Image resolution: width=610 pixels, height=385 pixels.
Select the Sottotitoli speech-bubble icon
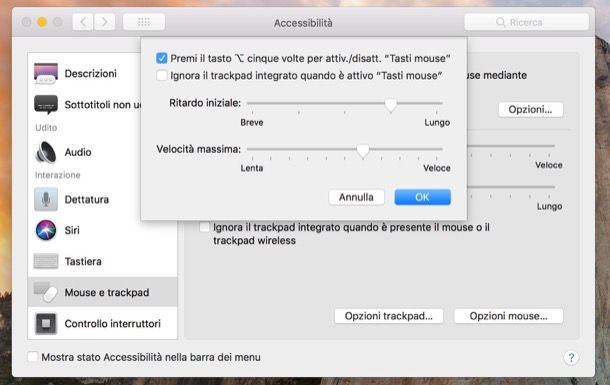pos(46,104)
